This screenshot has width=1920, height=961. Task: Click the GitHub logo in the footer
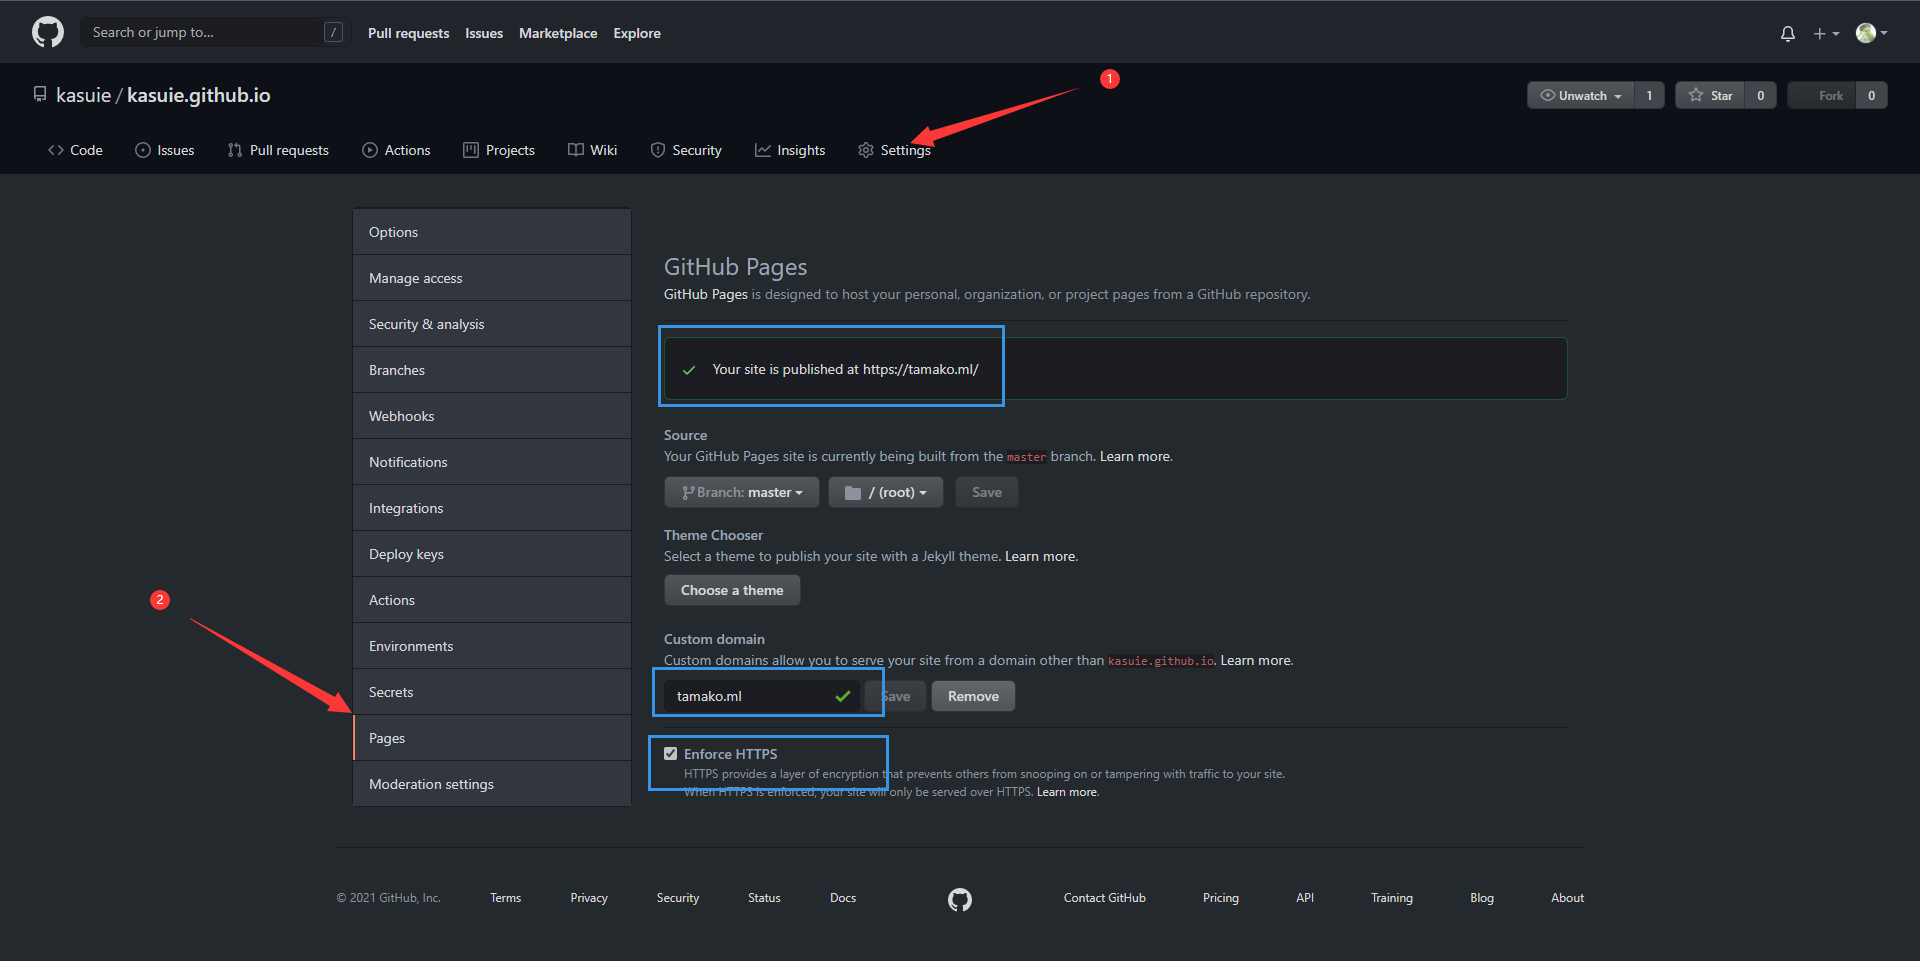pos(960,900)
